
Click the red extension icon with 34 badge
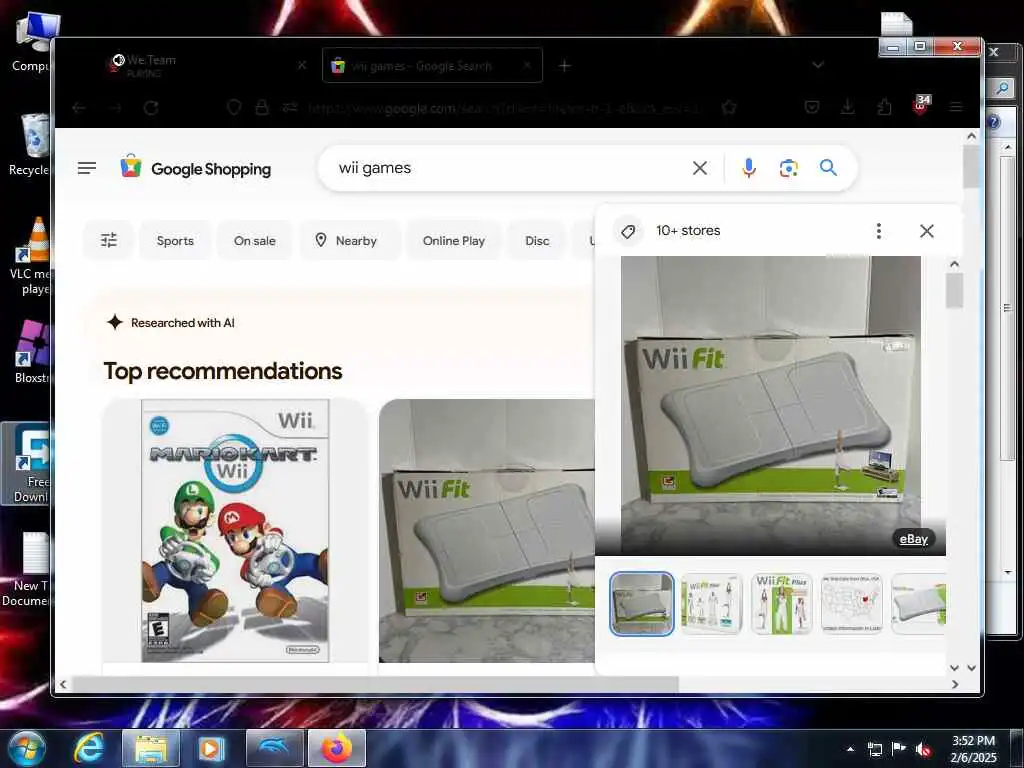point(921,106)
